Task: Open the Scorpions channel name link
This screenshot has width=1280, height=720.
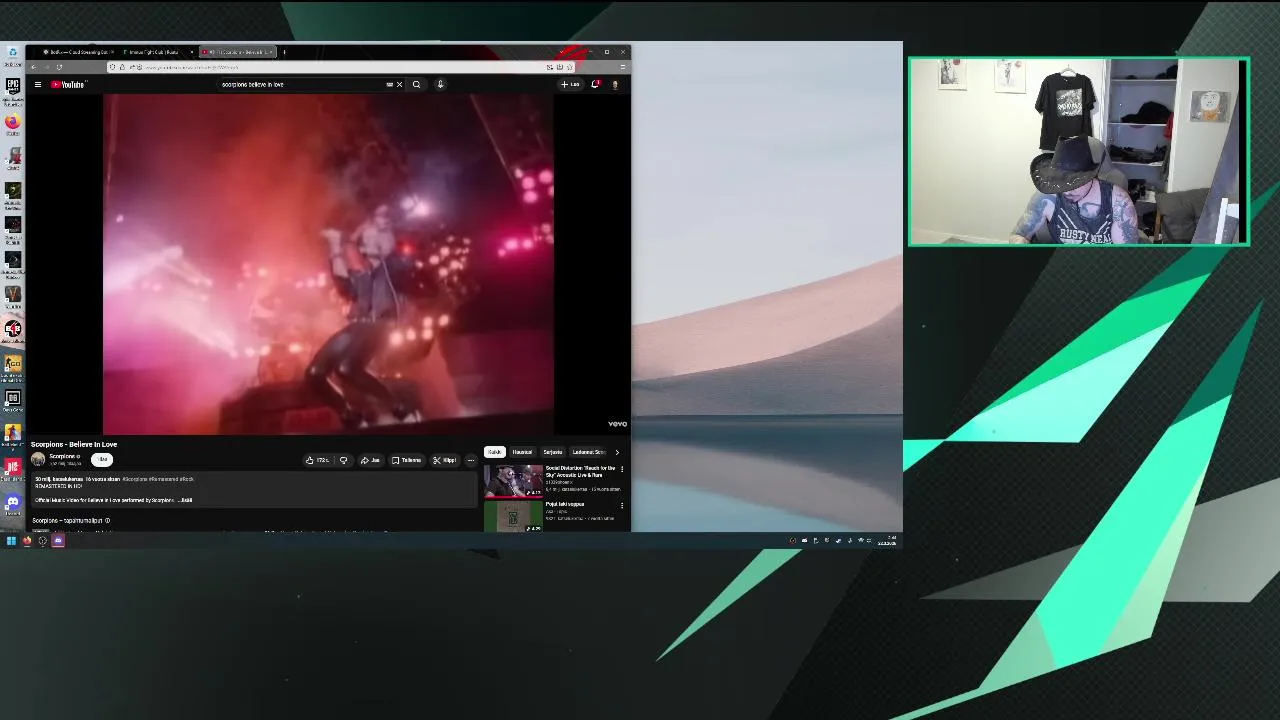Action: click(x=63, y=456)
